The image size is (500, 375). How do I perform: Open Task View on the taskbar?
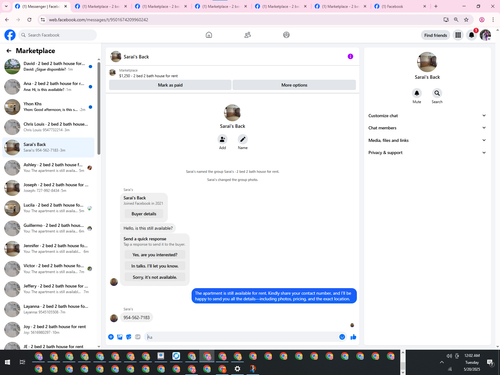coord(22,362)
